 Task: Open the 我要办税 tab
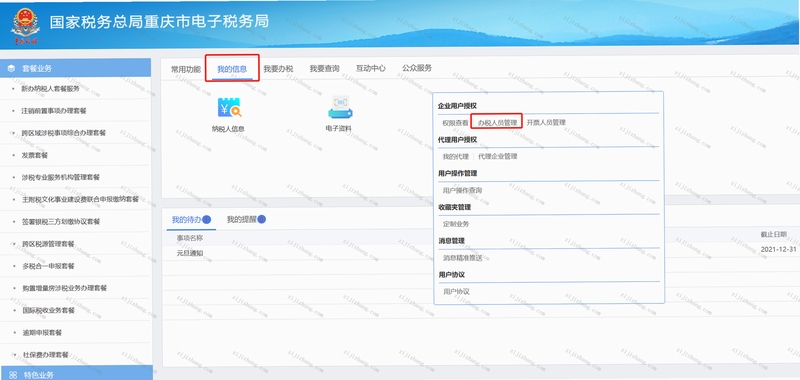point(278,69)
